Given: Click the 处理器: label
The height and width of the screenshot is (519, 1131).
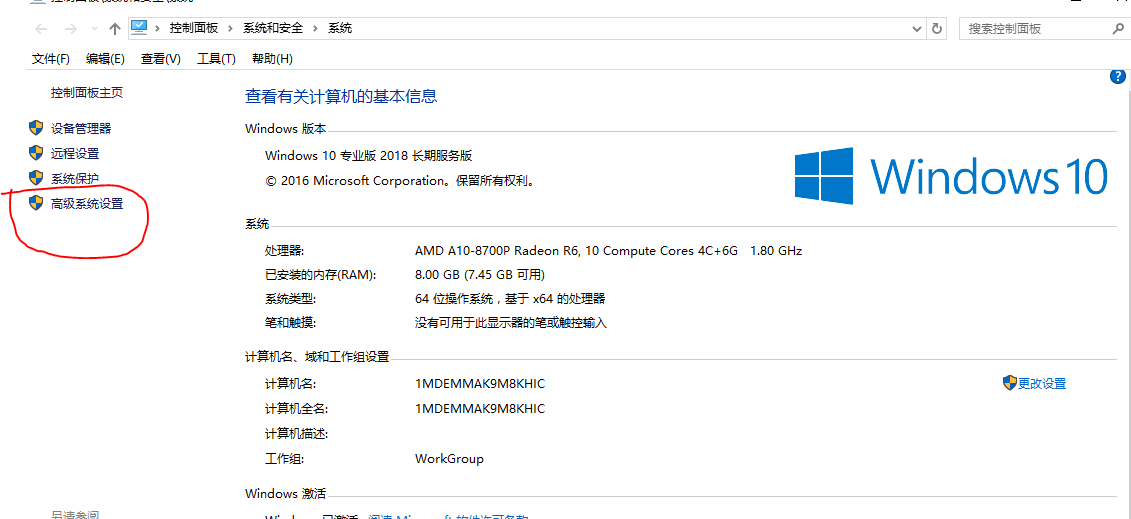Looking at the screenshot, I should point(285,251).
